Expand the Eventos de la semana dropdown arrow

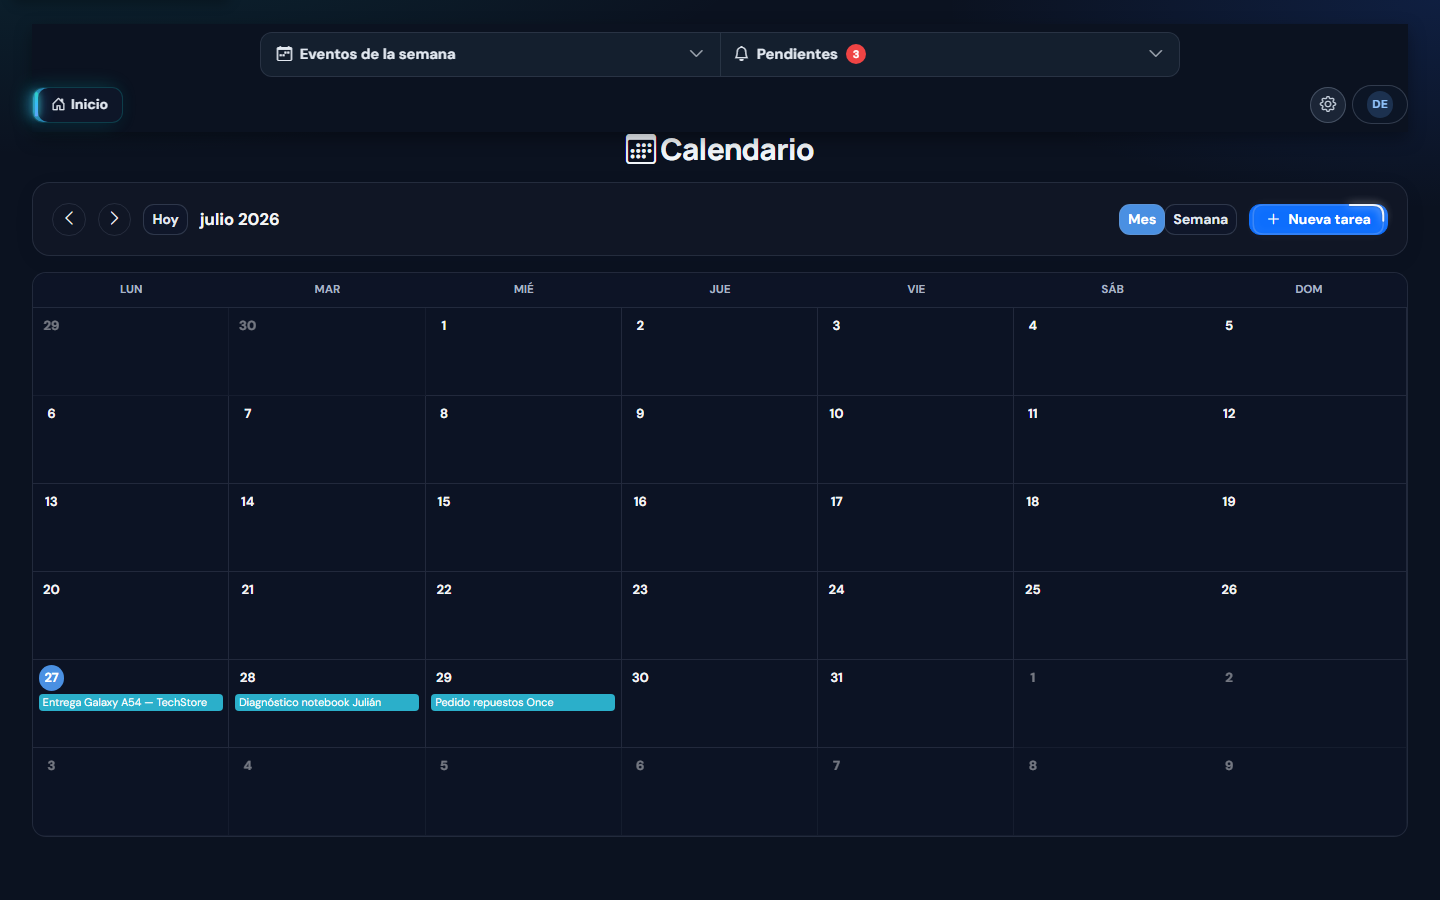[696, 54]
